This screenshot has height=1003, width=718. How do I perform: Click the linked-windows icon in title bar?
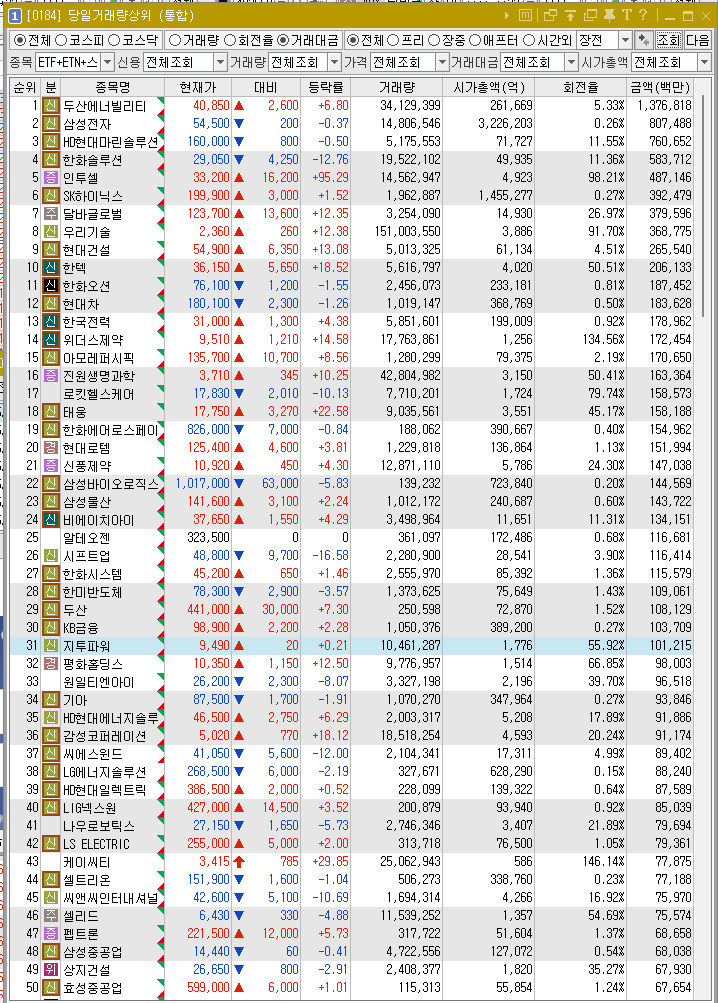(550, 15)
